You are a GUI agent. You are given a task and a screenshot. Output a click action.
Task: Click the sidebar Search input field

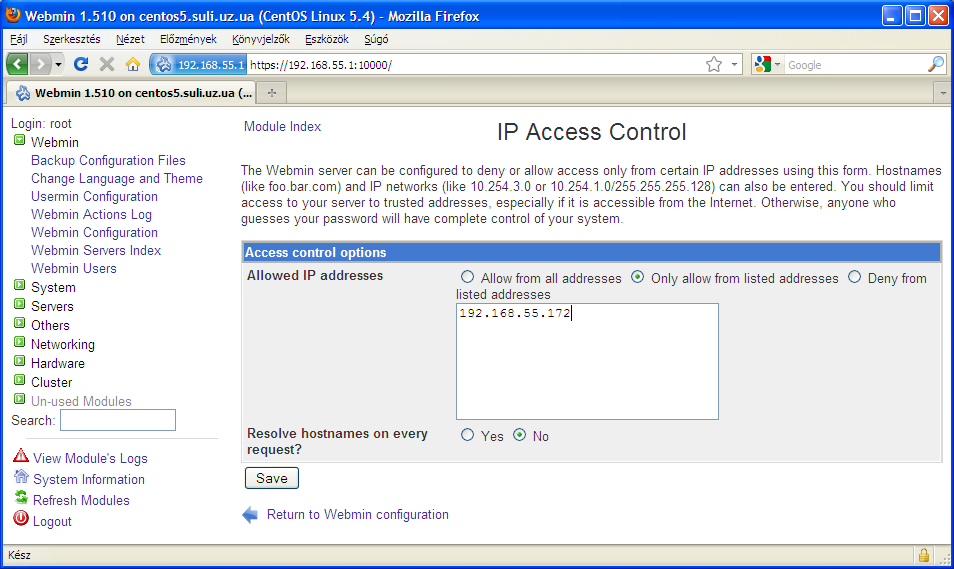point(117,420)
